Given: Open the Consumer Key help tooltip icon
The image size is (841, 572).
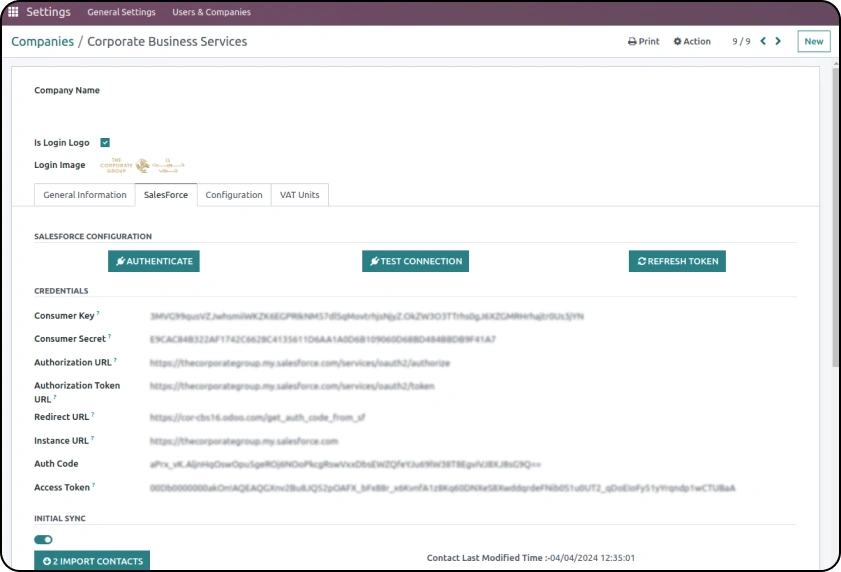Looking at the screenshot, I should (x=98, y=313).
